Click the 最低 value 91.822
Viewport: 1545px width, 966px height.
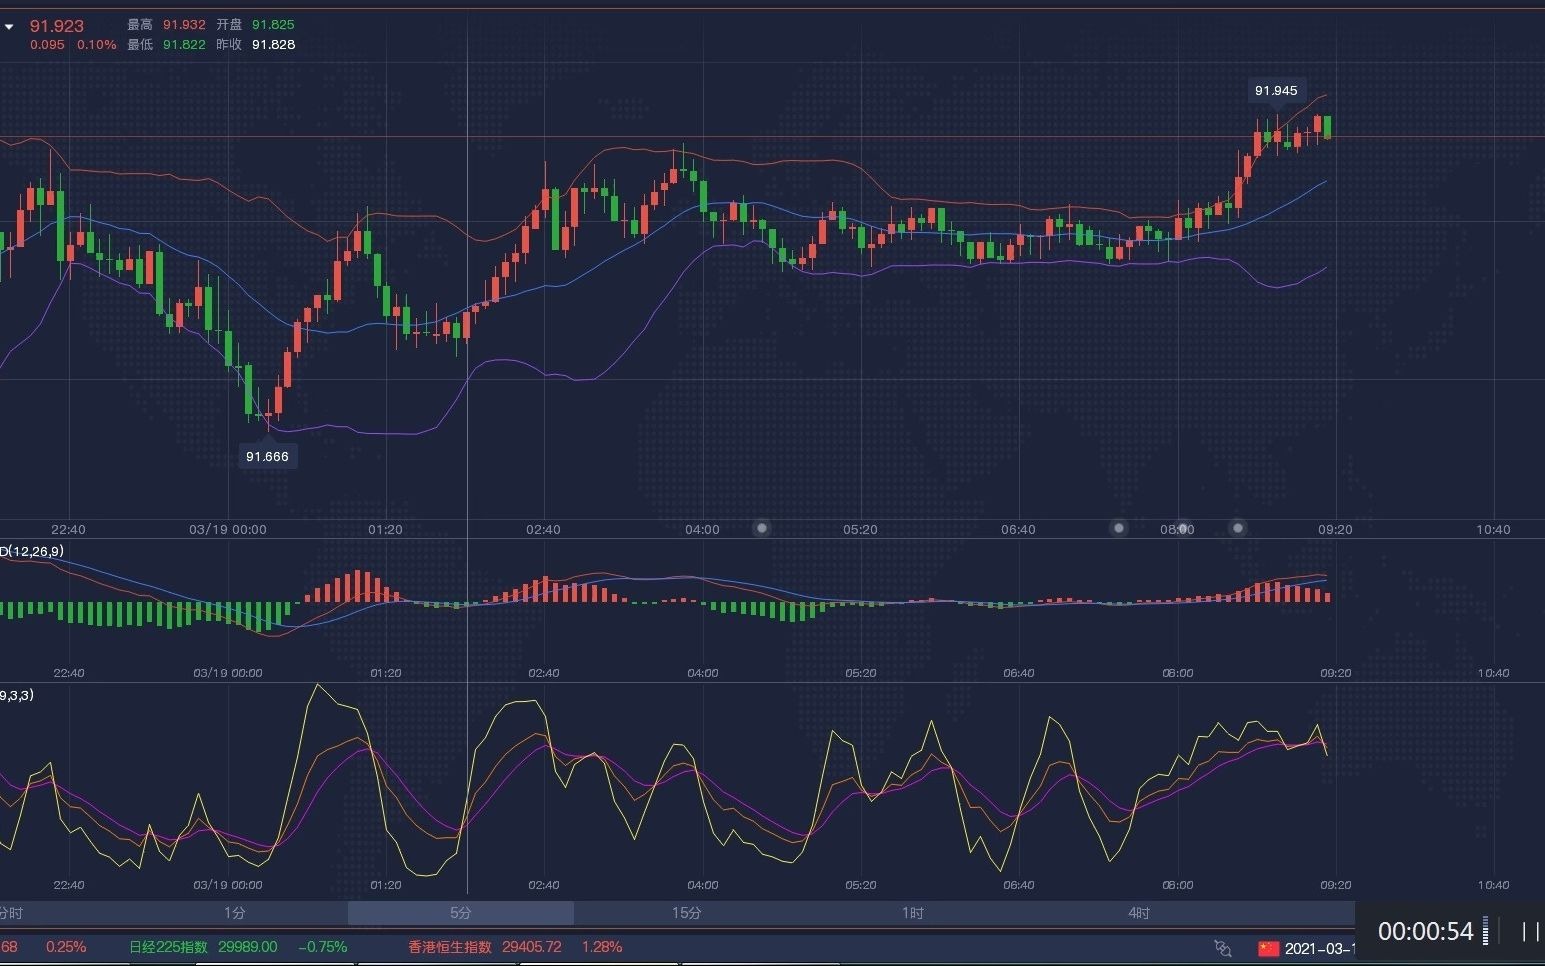[x=184, y=44]
